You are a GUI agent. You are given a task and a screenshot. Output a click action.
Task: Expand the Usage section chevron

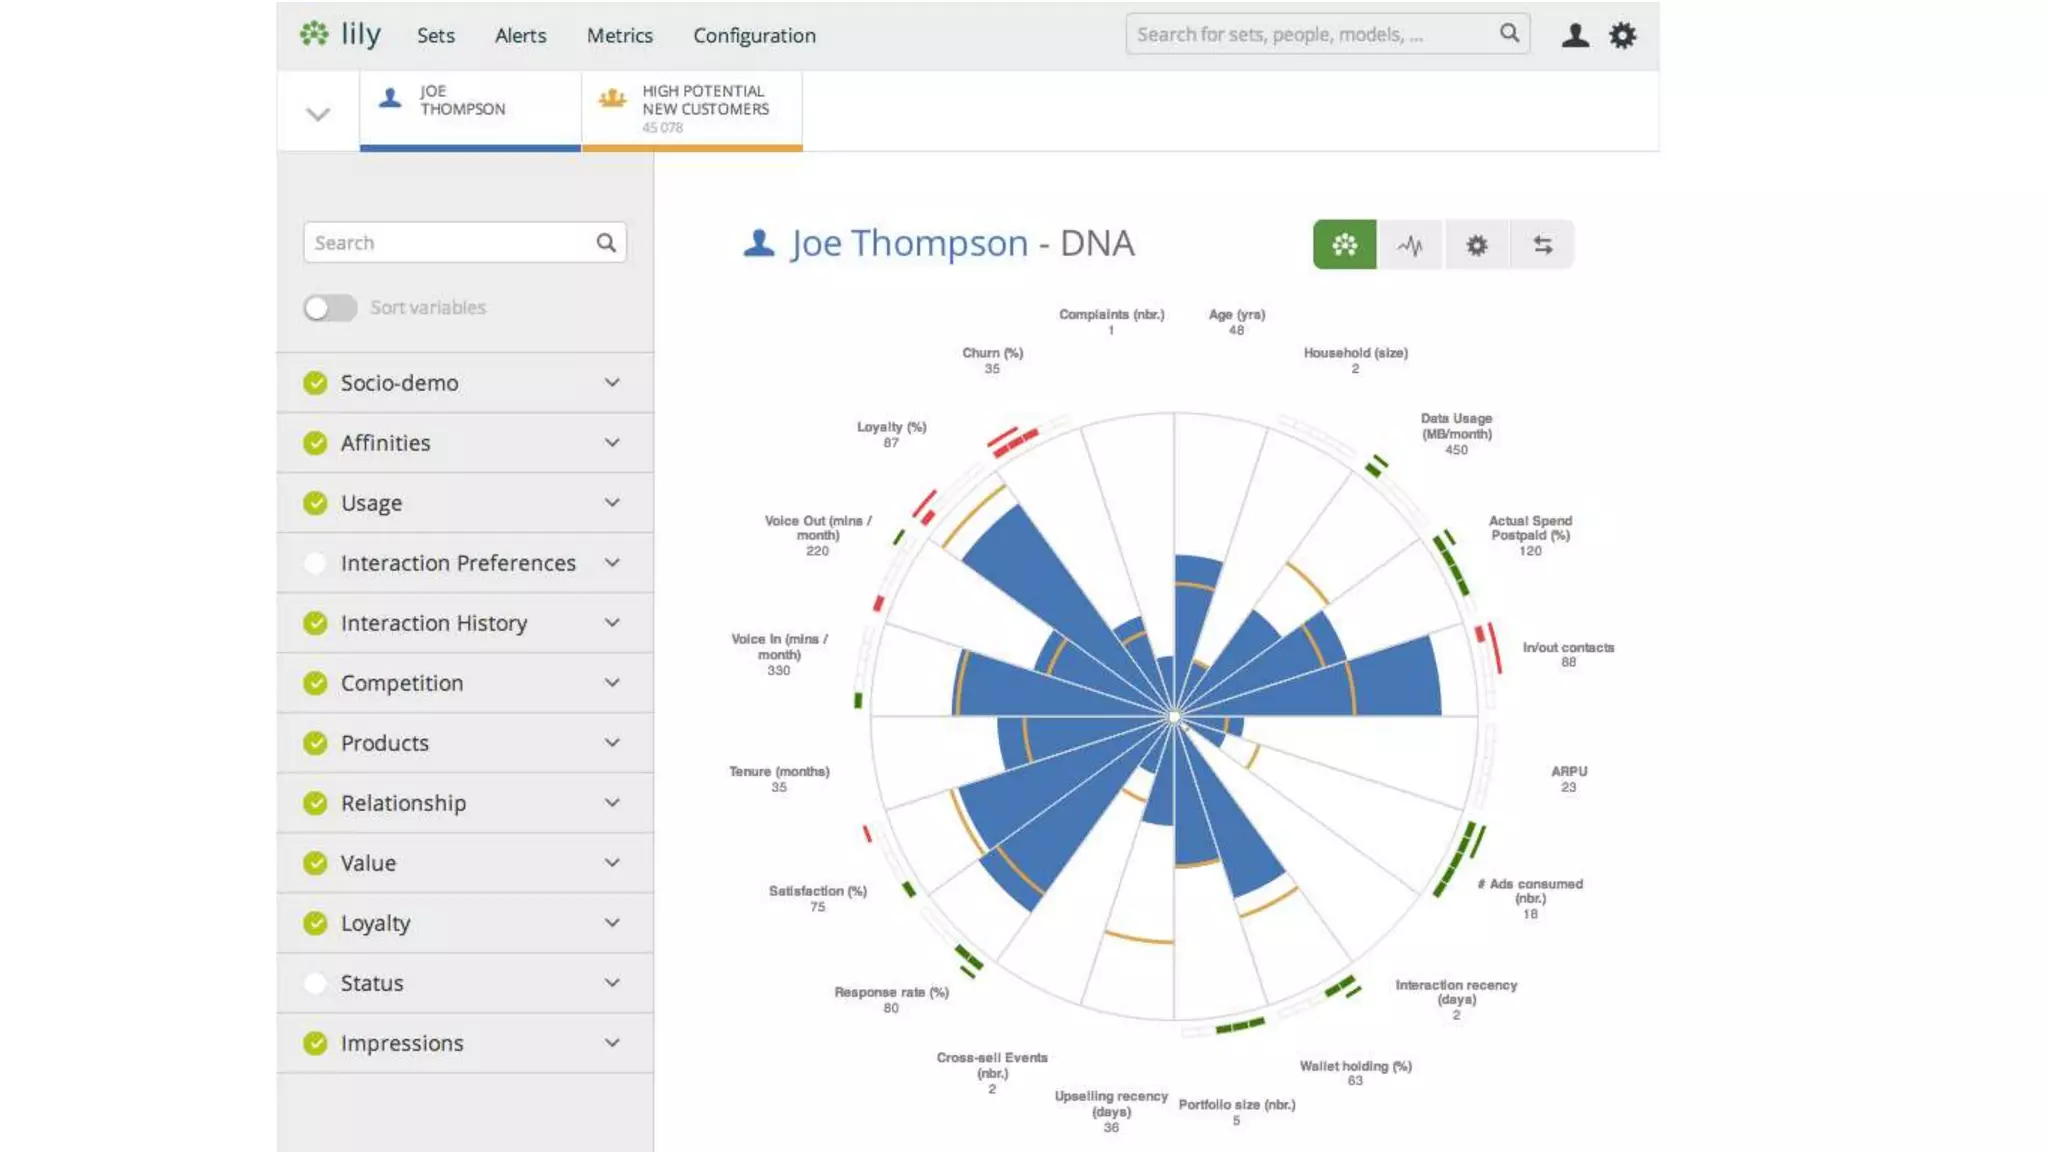[612, 503]
